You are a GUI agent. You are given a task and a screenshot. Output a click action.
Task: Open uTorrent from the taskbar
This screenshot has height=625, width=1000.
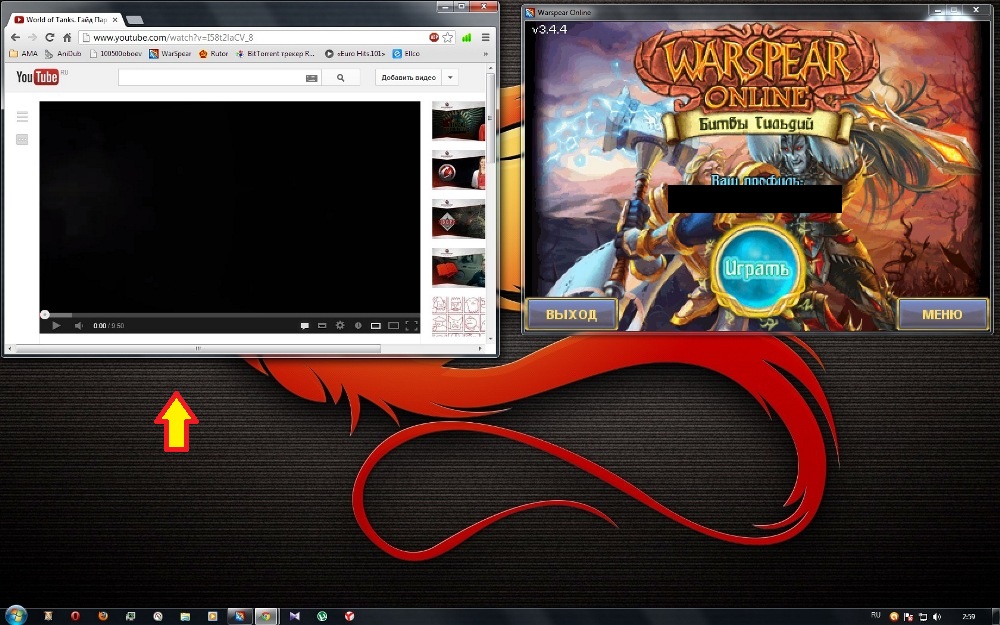point(322,616)
